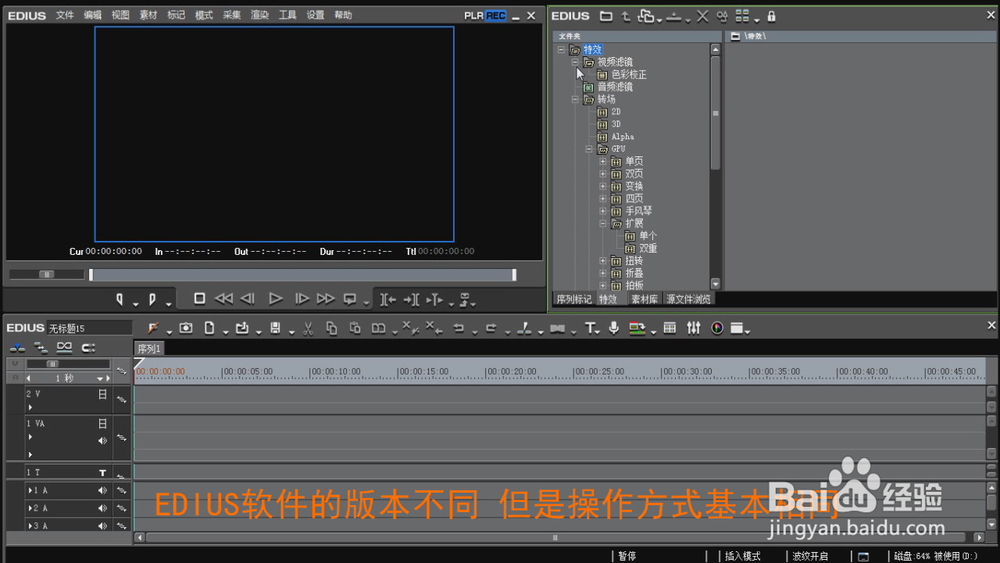Open the title creation T tool
Screen dimensions: 1000x563
[590, 328]
